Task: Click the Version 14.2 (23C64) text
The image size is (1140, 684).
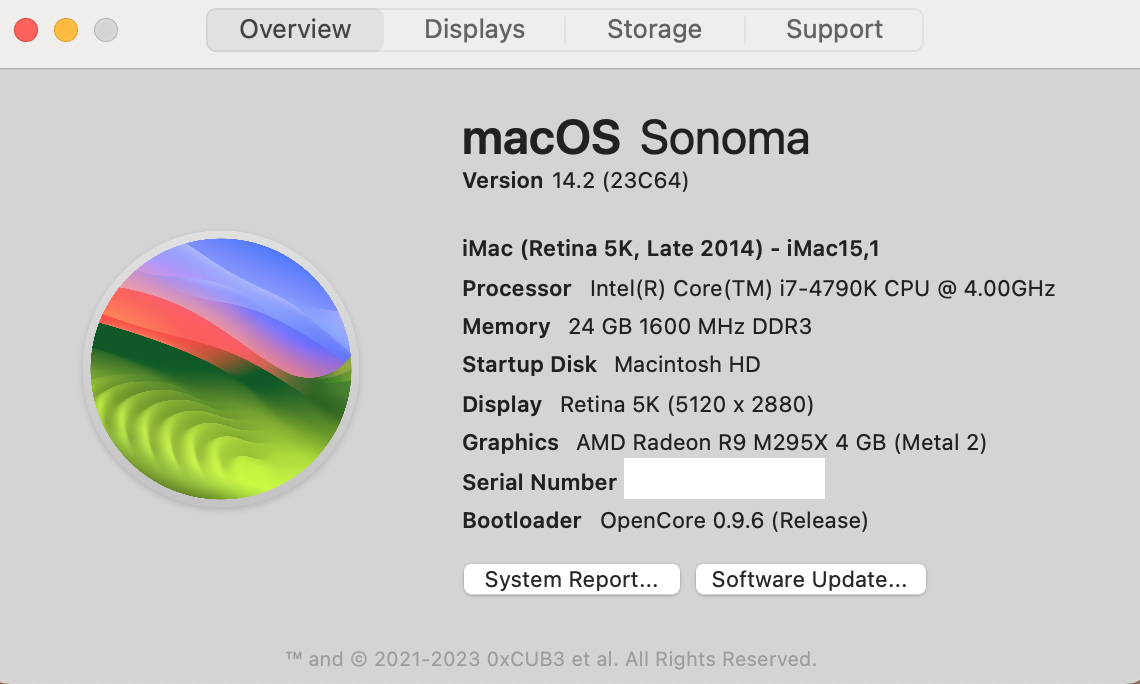Action: tap(575, 181)
